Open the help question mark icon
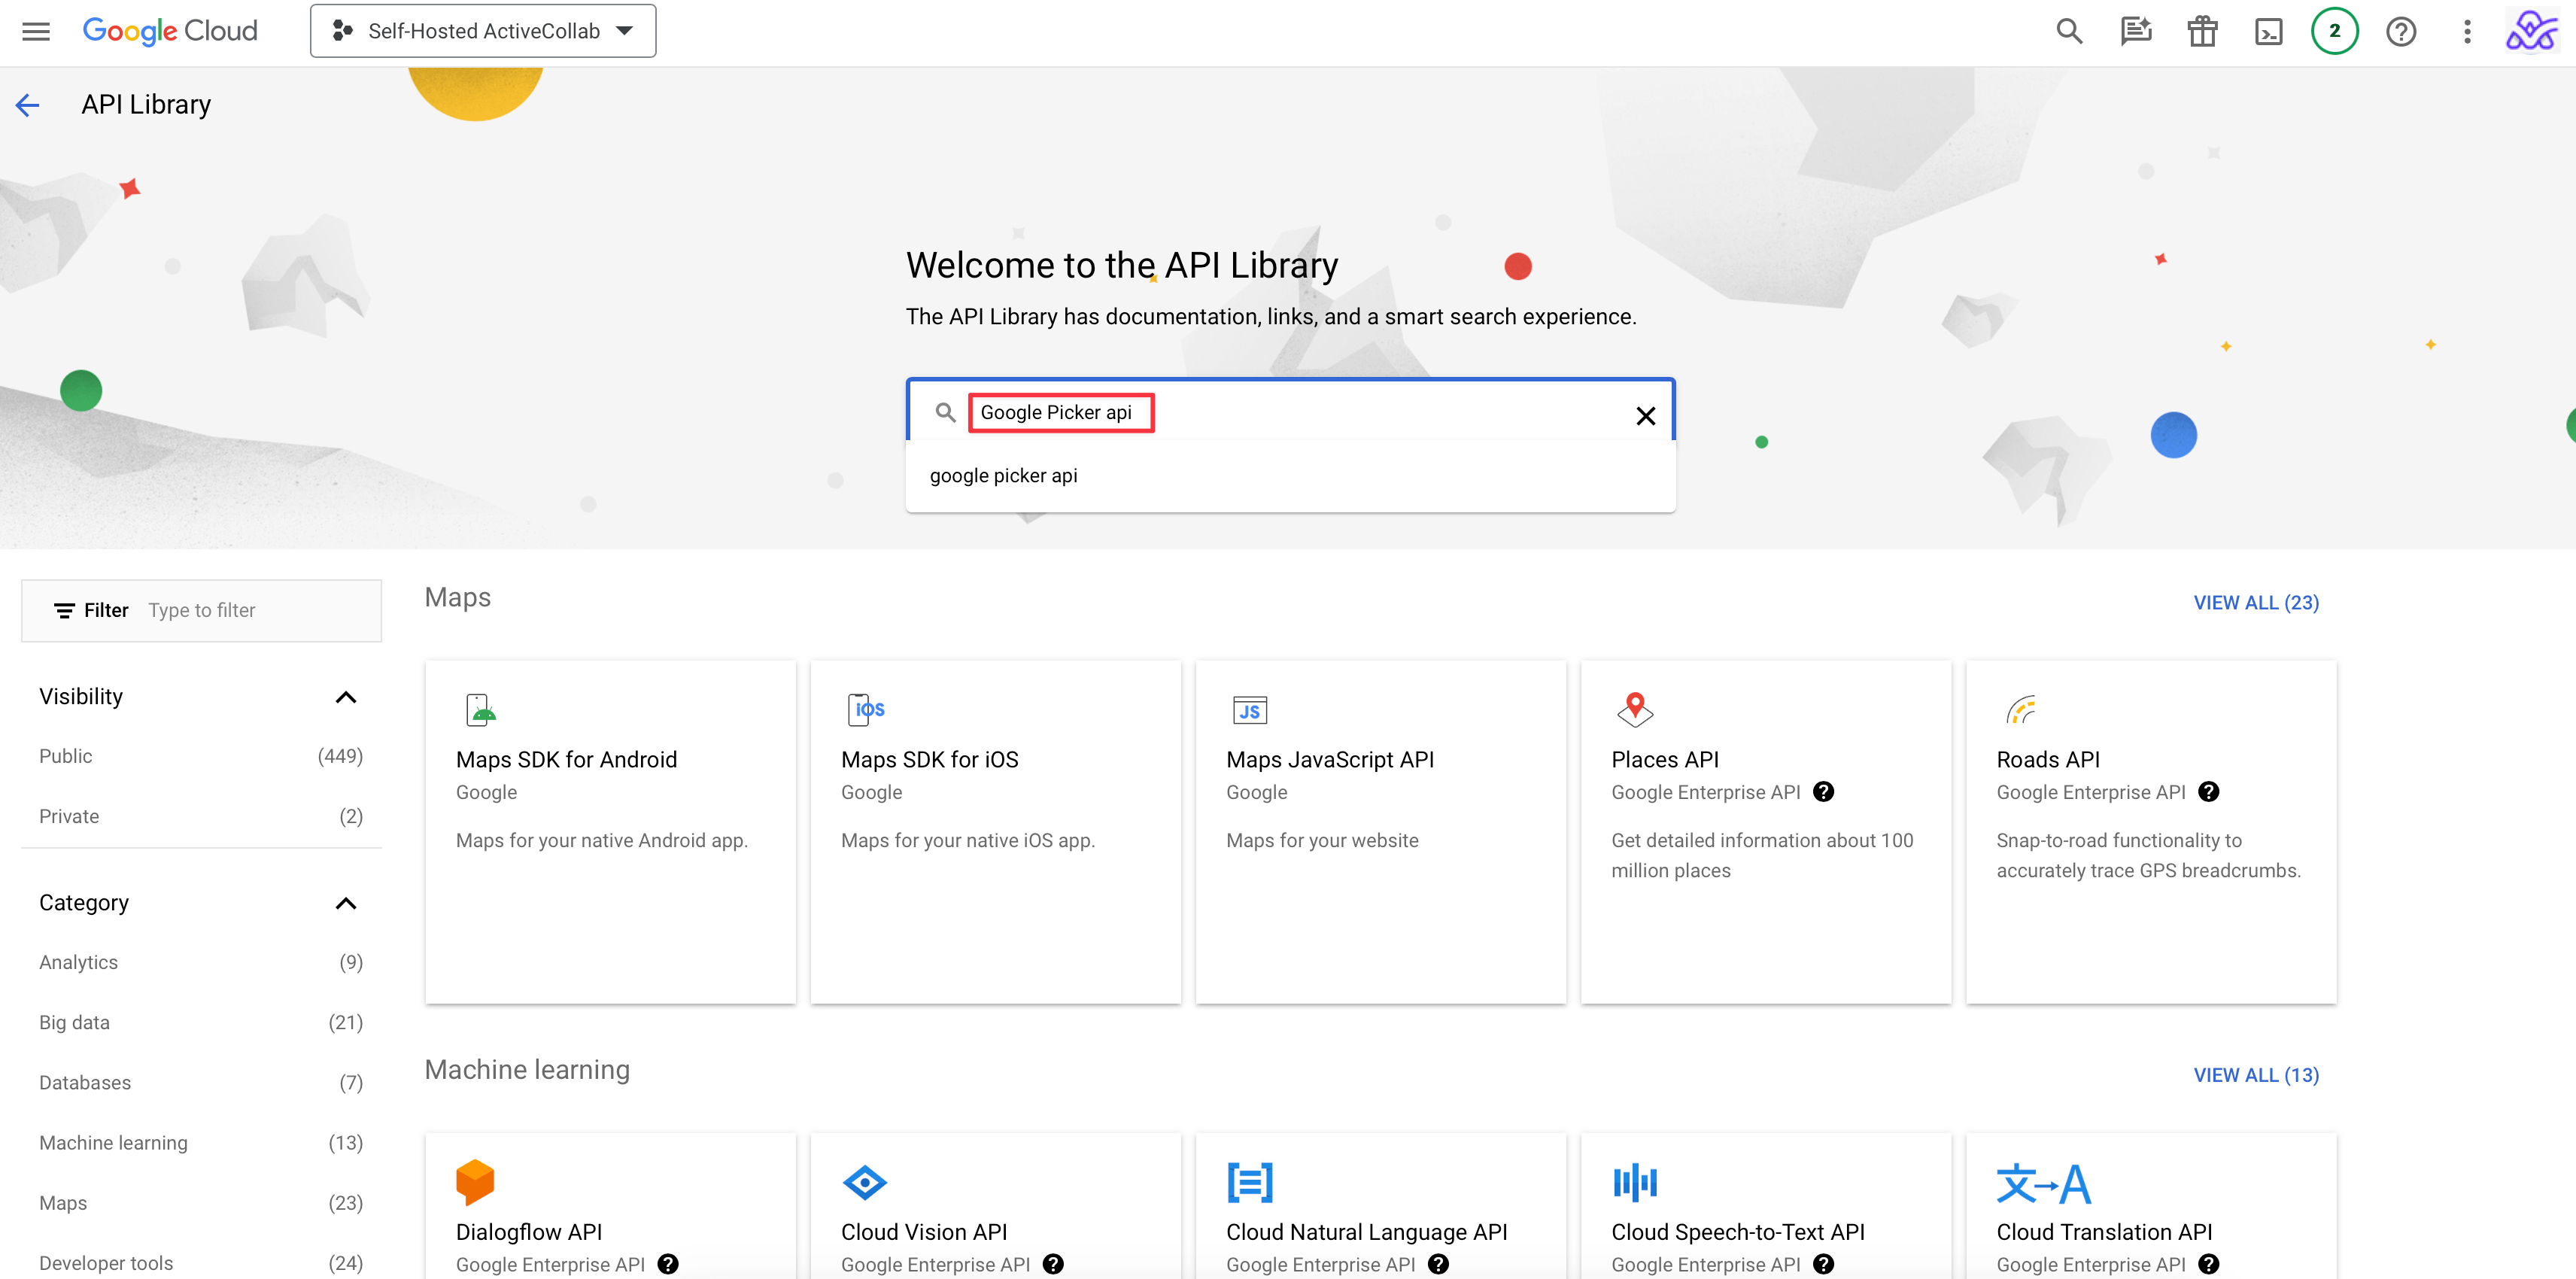The width and height of the screenshot is (2576, 1279). click(2400, 31)
